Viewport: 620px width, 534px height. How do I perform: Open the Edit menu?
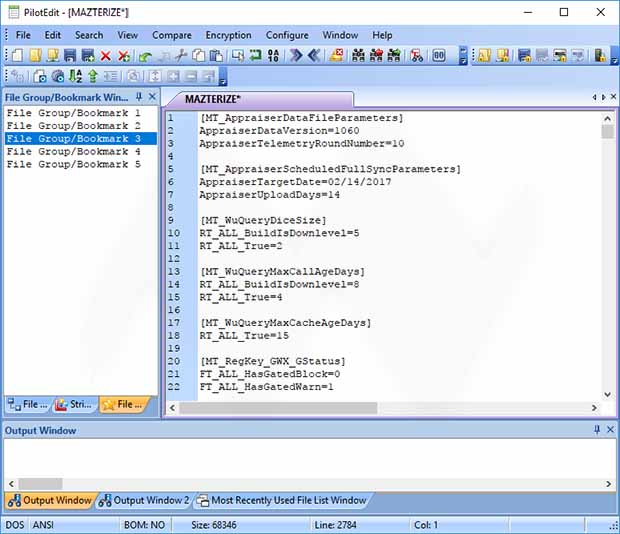pyautogui.click(x=53, y=35)
